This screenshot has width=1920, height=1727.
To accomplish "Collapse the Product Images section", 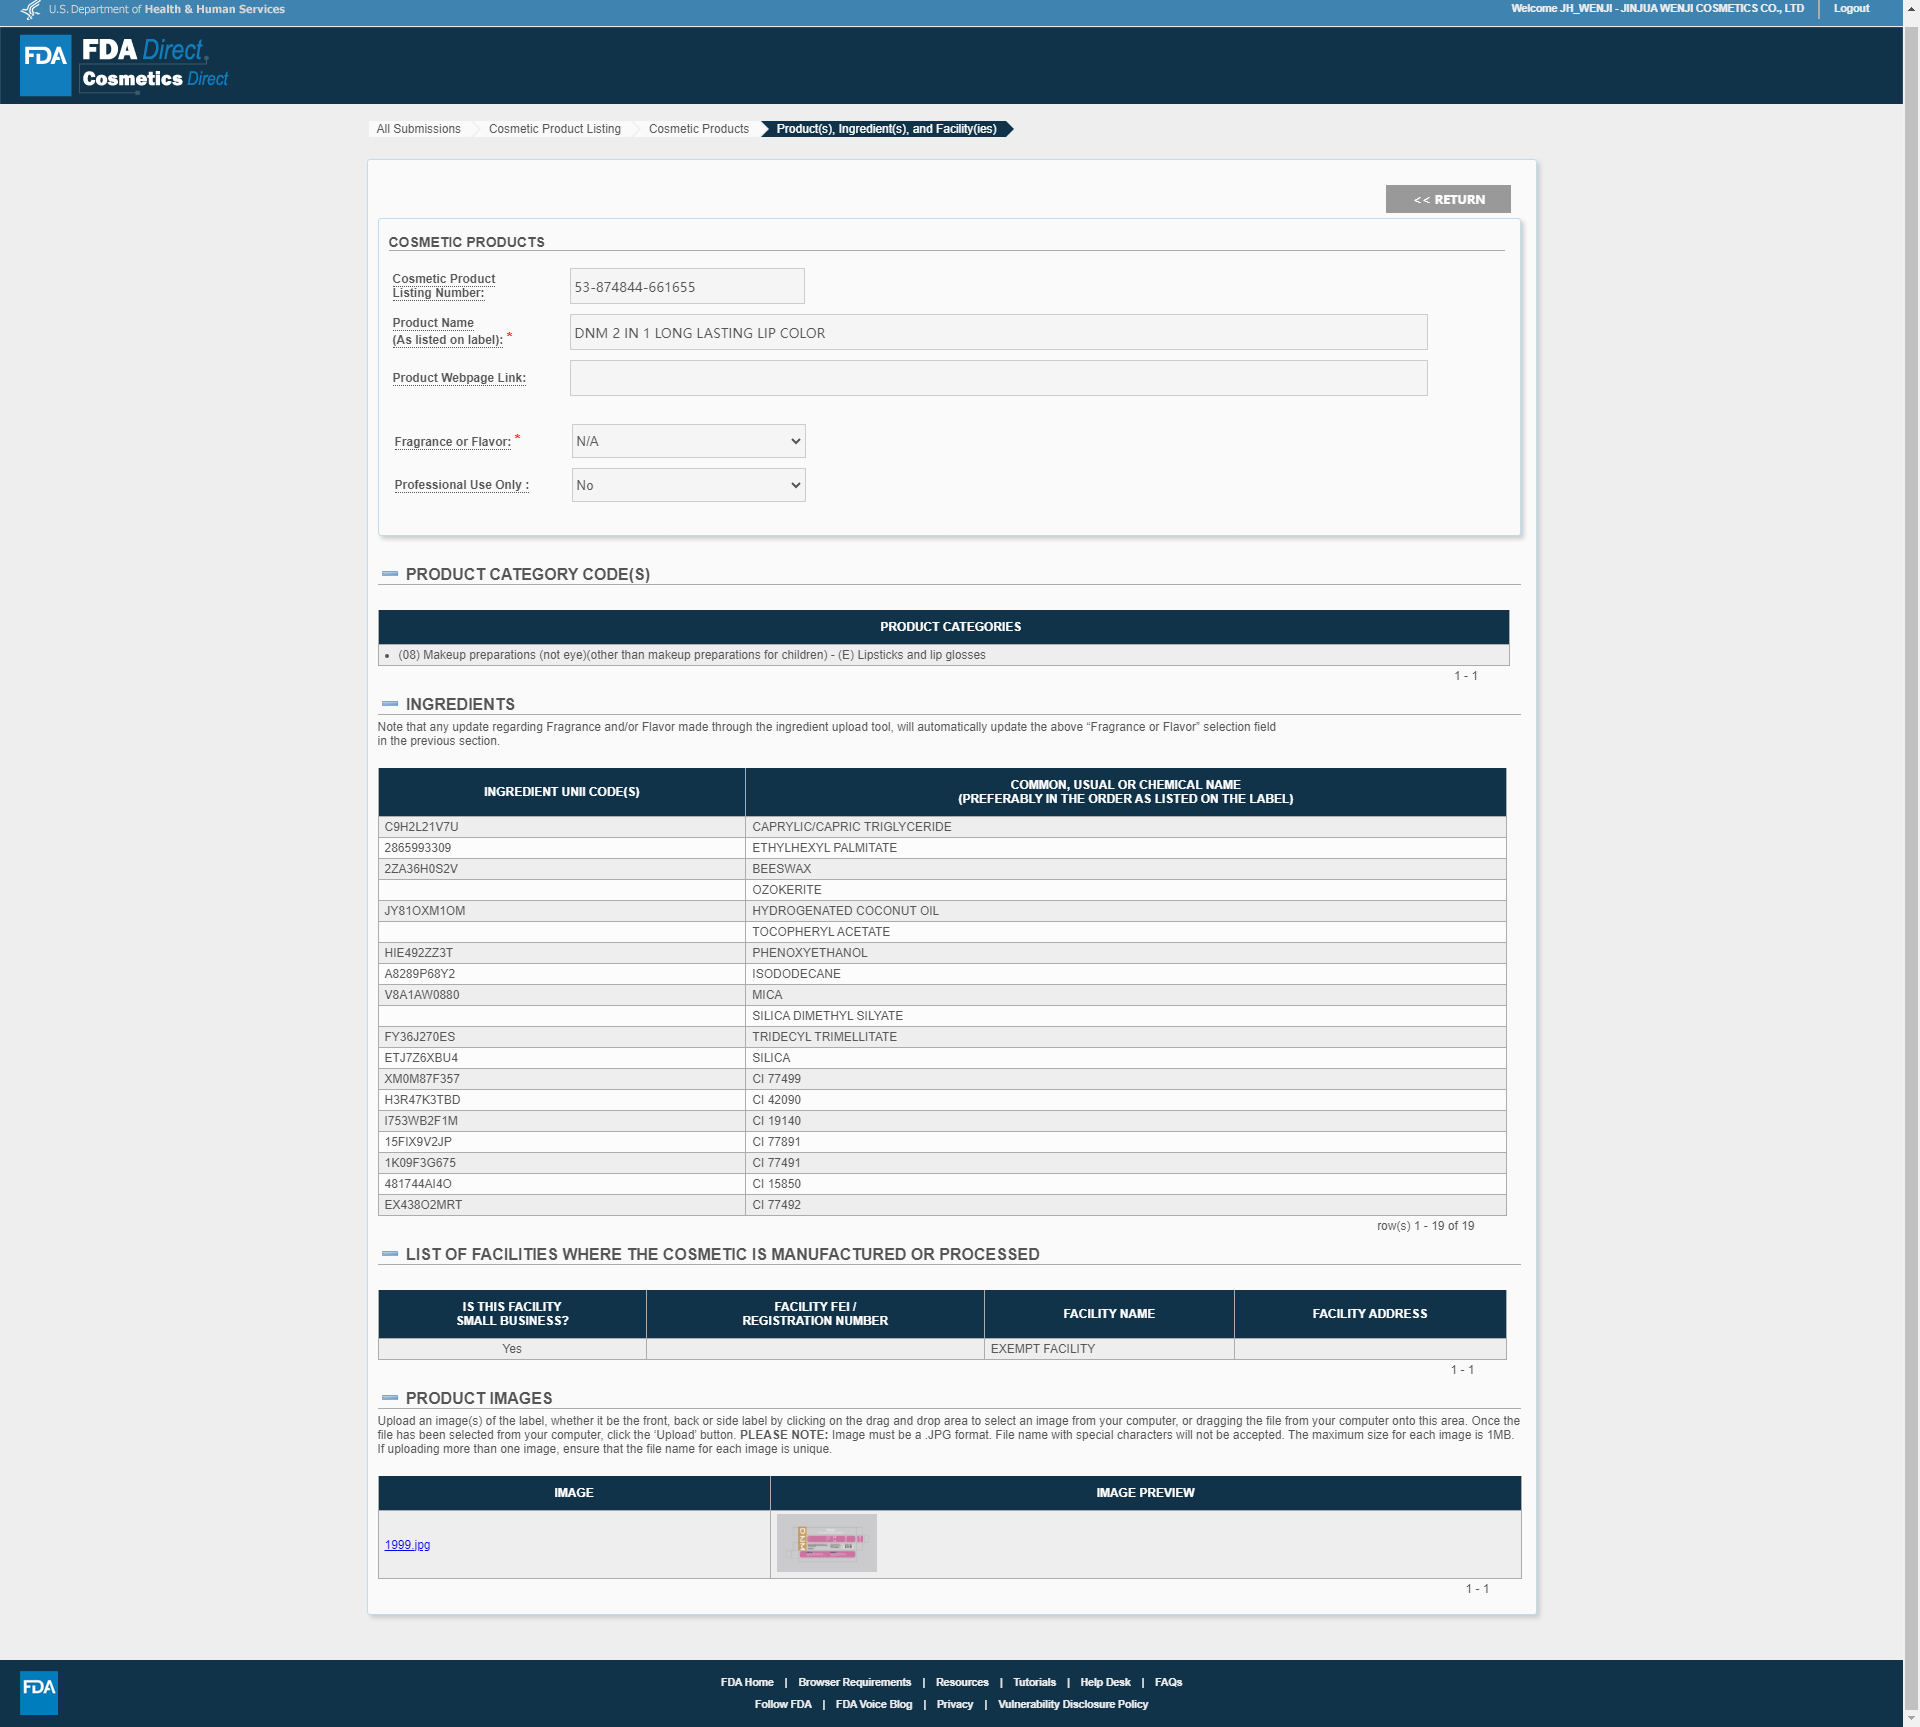I will point(390,1398).
